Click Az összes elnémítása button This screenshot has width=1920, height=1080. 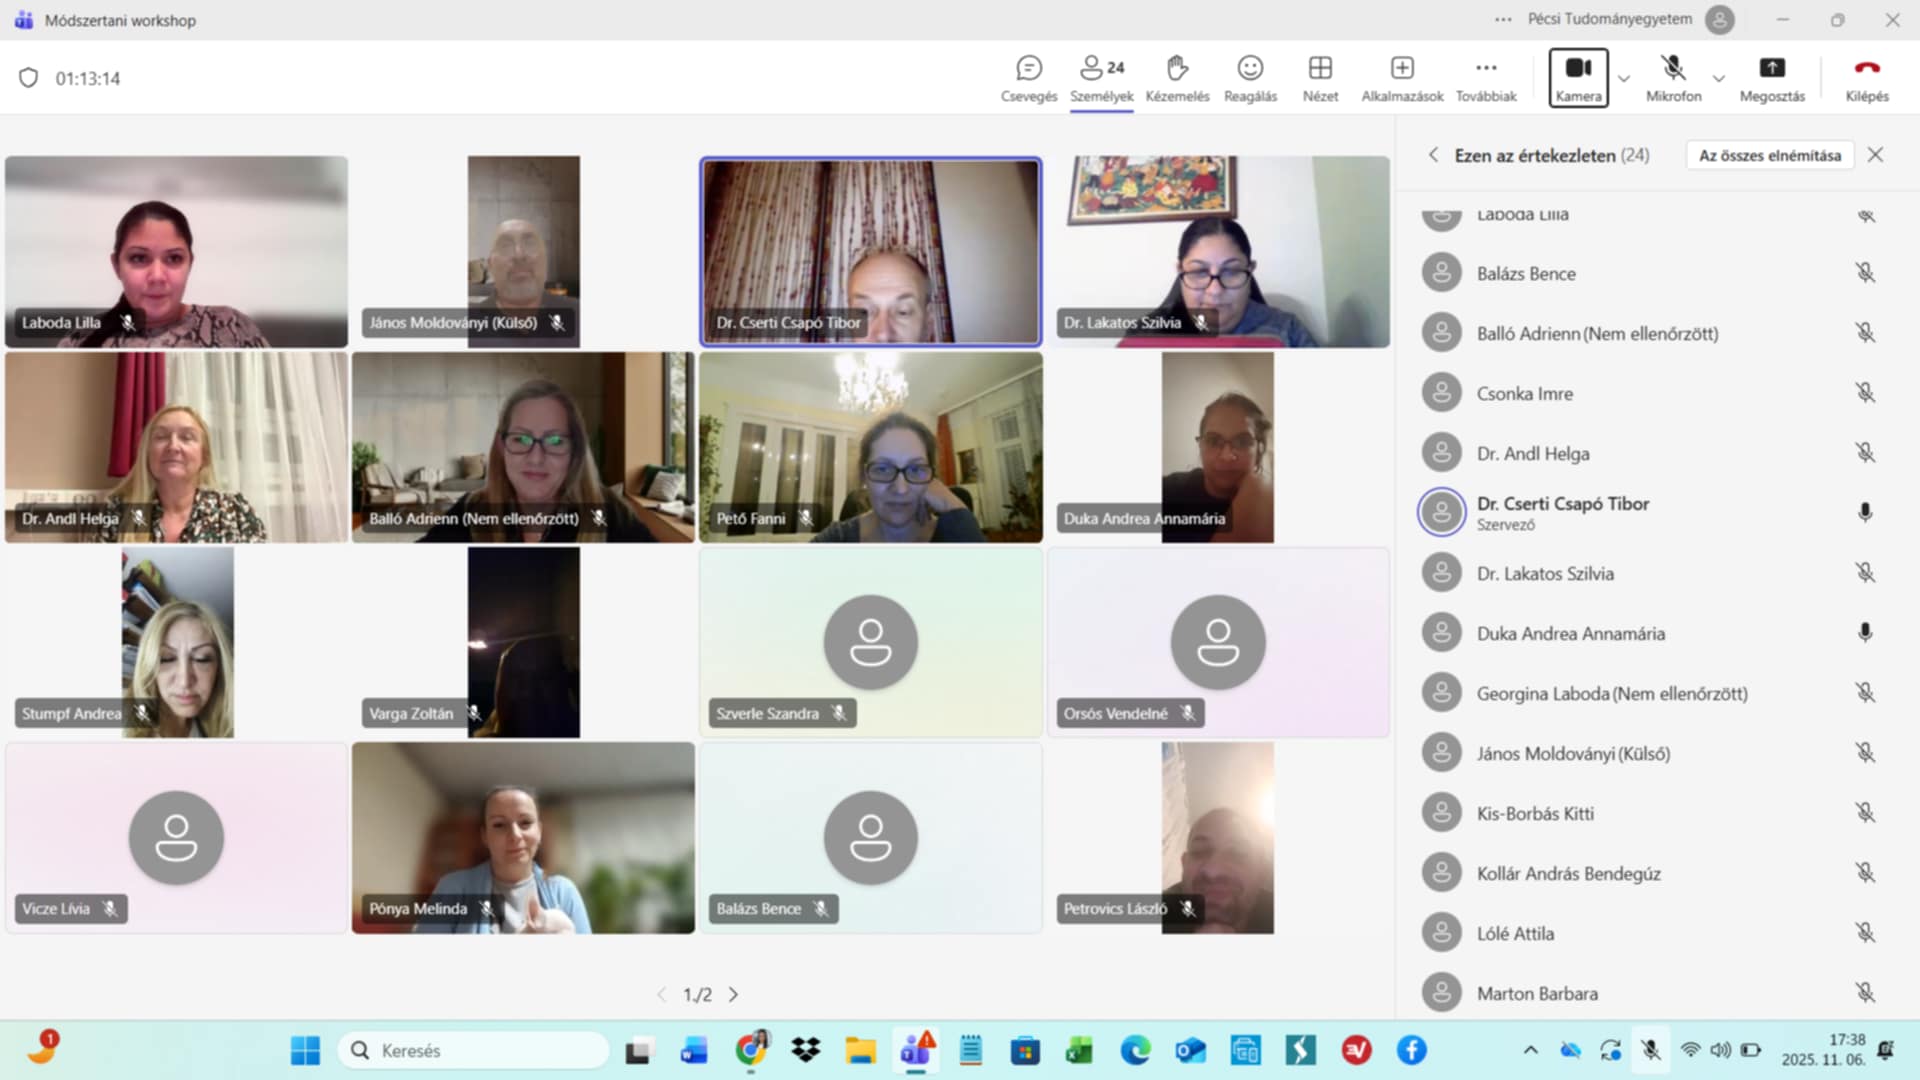coord(1769,155)
